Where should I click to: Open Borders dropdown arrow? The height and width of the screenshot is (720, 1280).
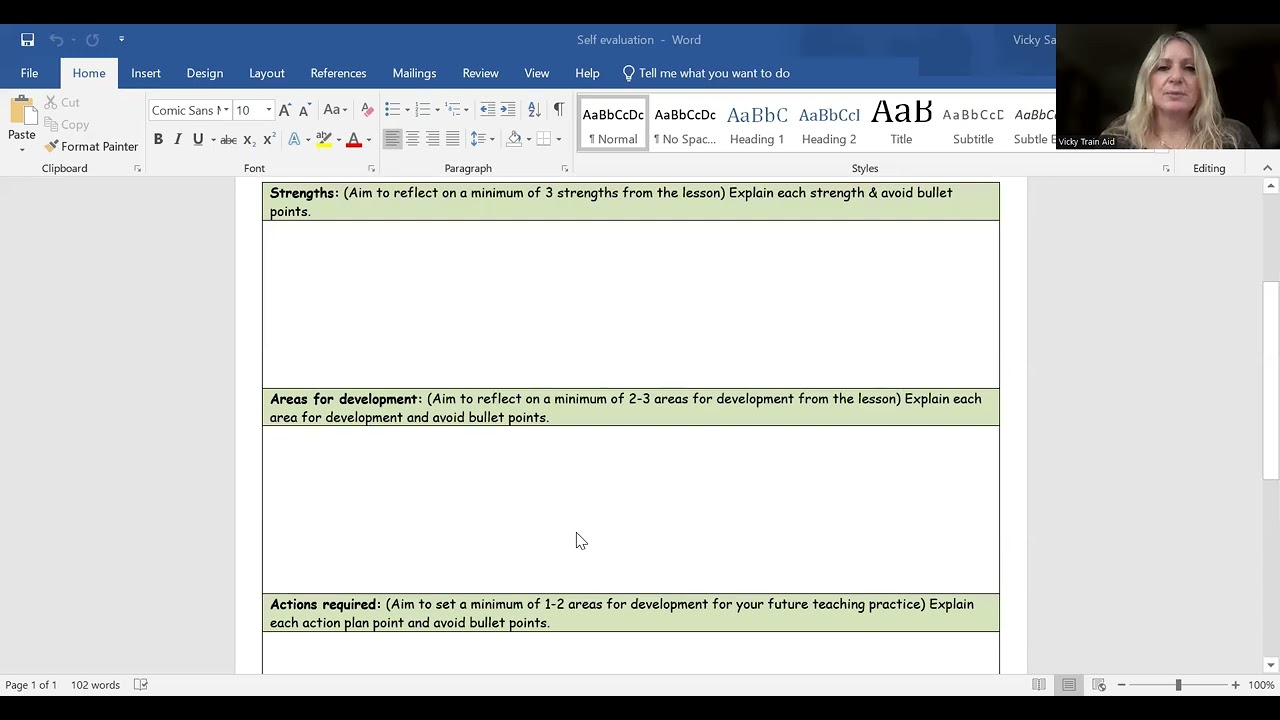(x=558, y=139)
